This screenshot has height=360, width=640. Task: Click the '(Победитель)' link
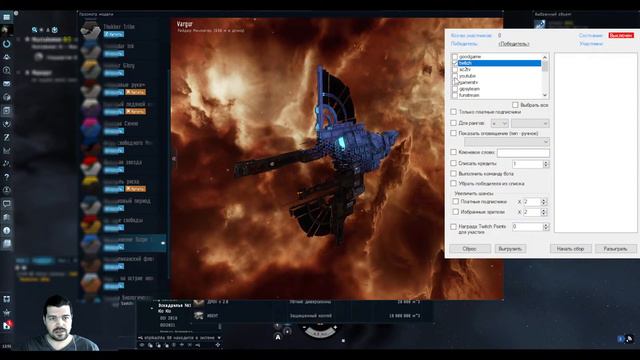514,44
